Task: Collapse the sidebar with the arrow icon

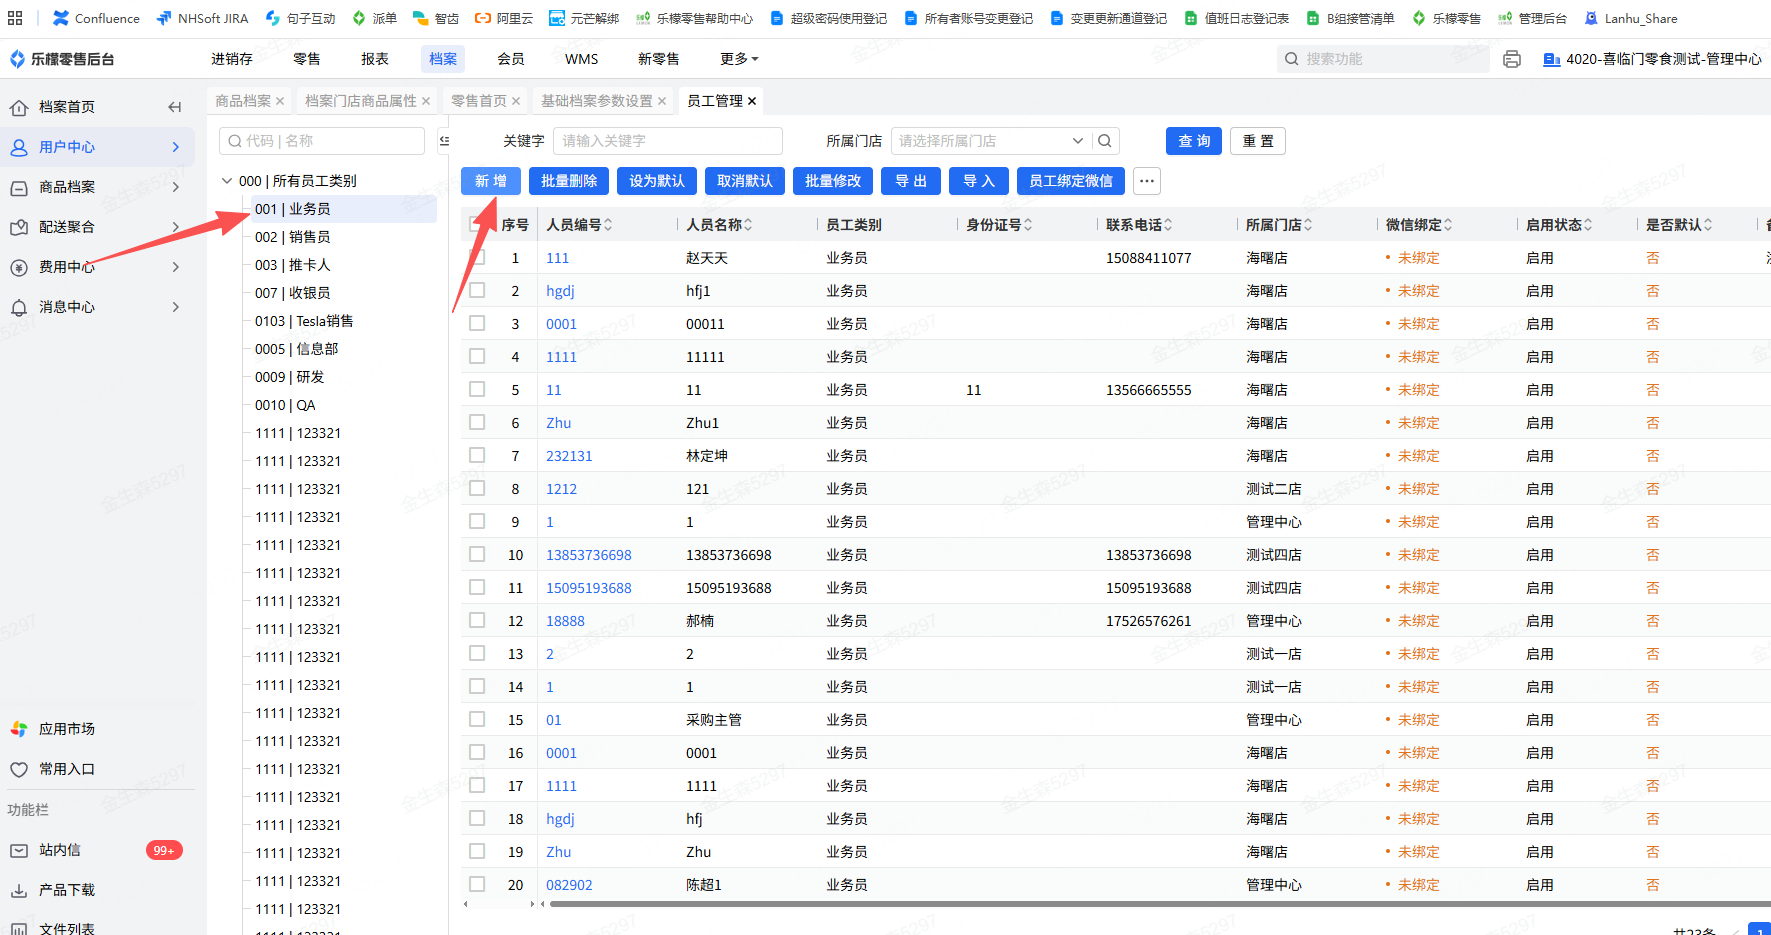Action: tap(175, 107)
